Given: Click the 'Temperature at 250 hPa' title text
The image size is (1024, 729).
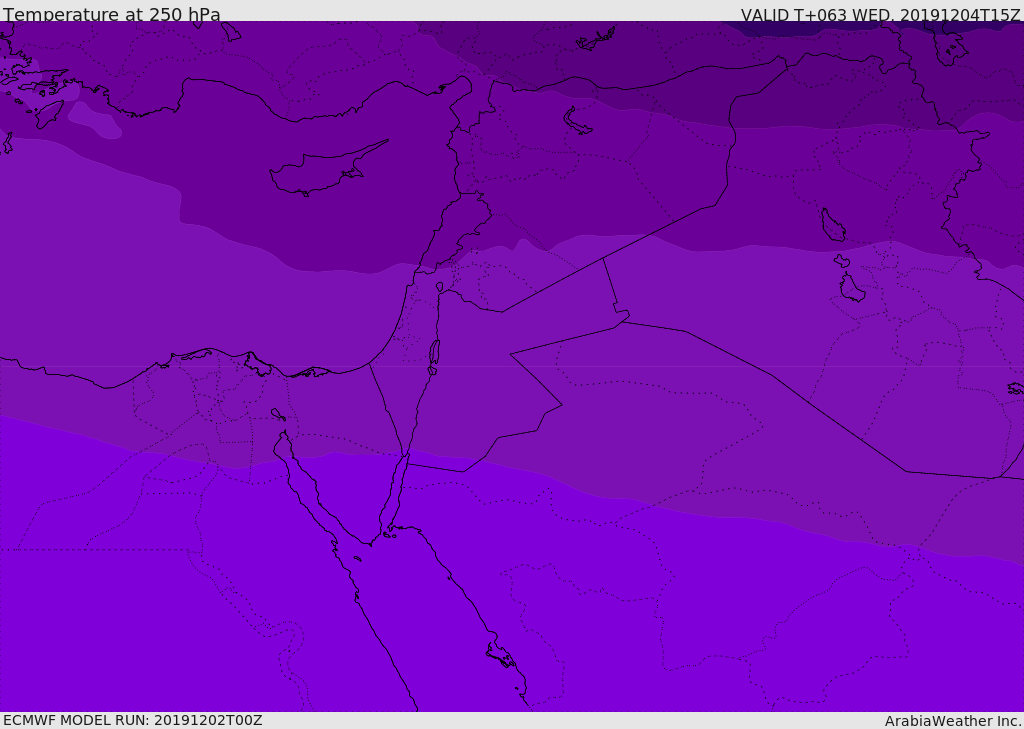Looking at the screenshot, I should pyautogui.click(x=112, y=14).
